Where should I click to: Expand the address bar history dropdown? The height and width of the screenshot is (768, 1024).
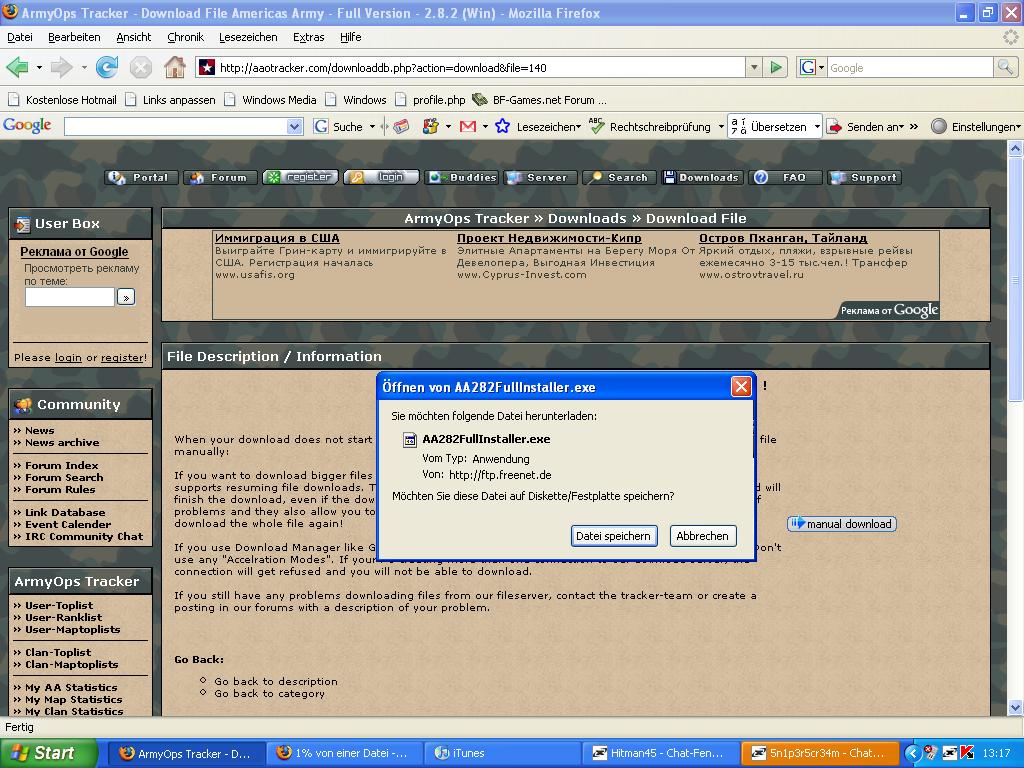pos(754,67)
